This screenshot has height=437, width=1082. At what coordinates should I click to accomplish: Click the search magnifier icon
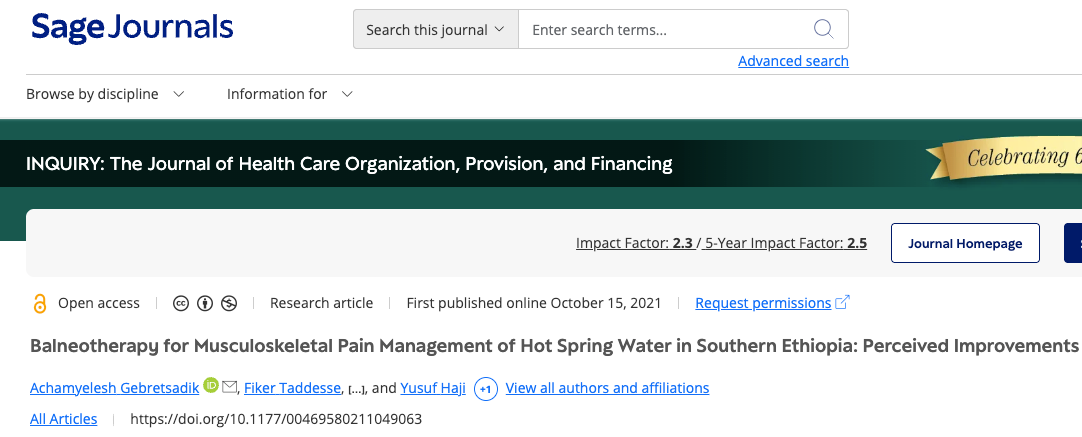[823, 29]
